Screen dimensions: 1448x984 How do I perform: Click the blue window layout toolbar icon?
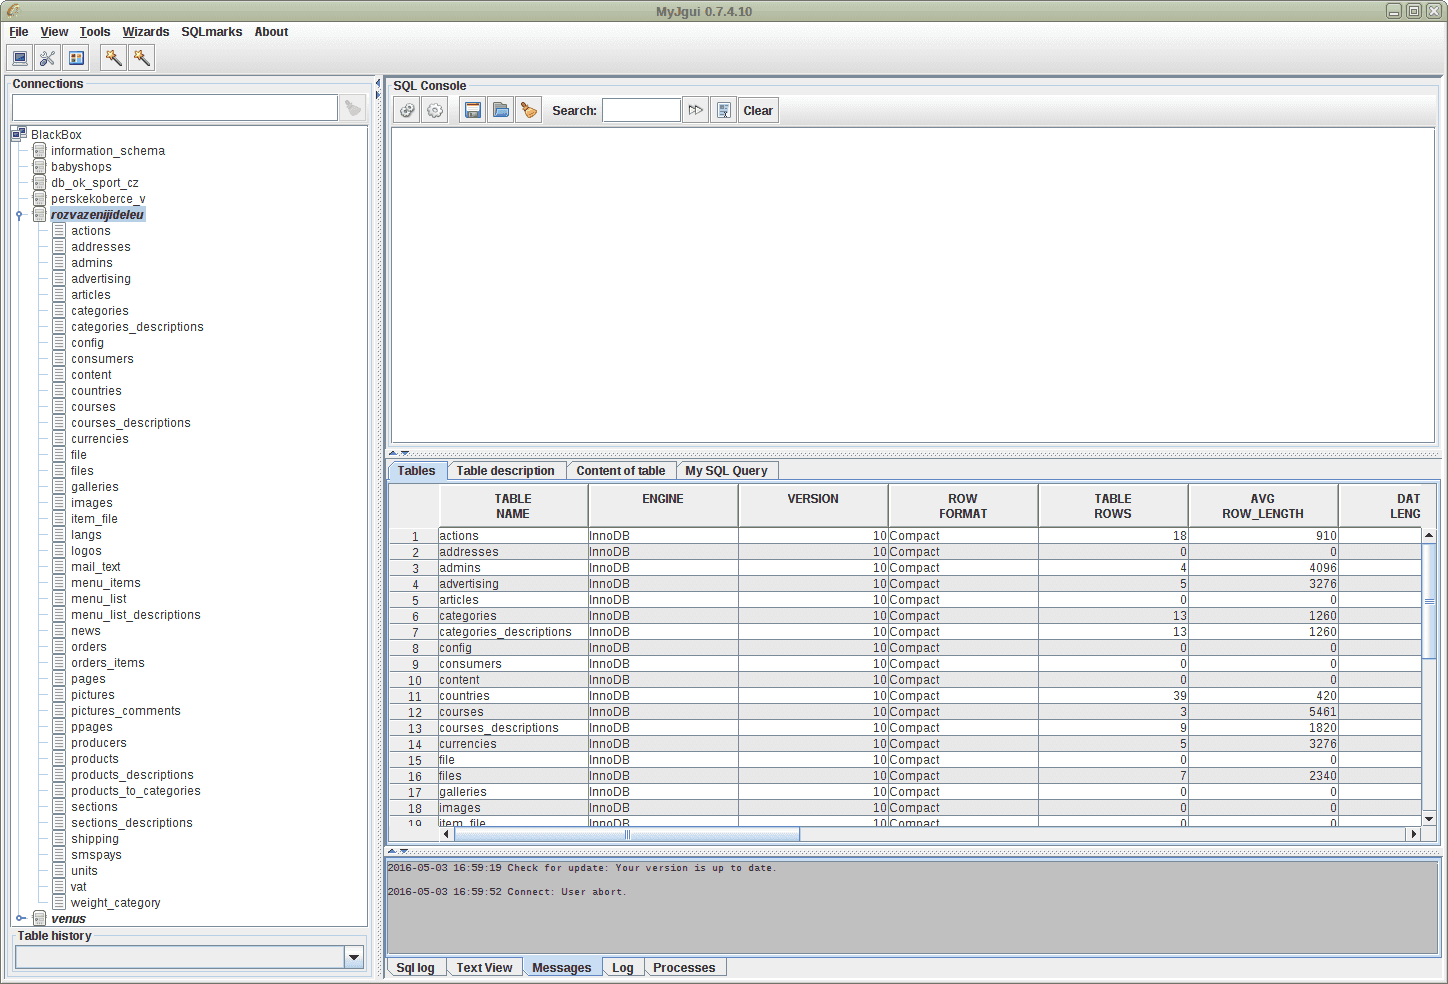point(76,58)
